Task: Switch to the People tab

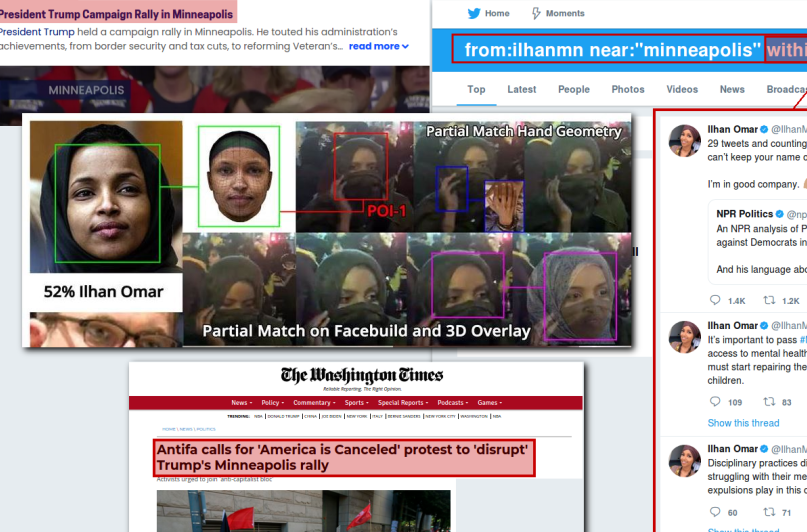Action: pos(574,89)
